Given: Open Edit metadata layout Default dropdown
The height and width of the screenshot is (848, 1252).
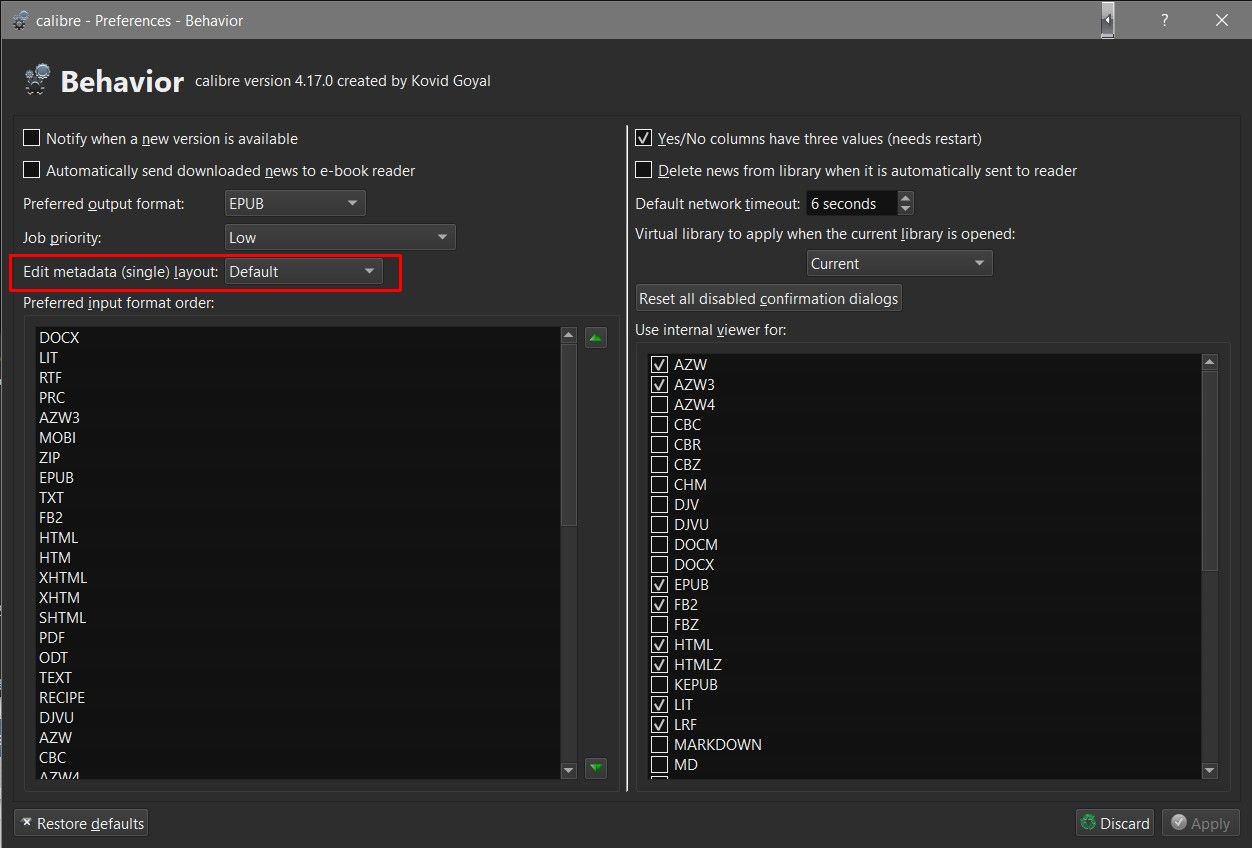Looking at the screenshot, I should point(304,271).
